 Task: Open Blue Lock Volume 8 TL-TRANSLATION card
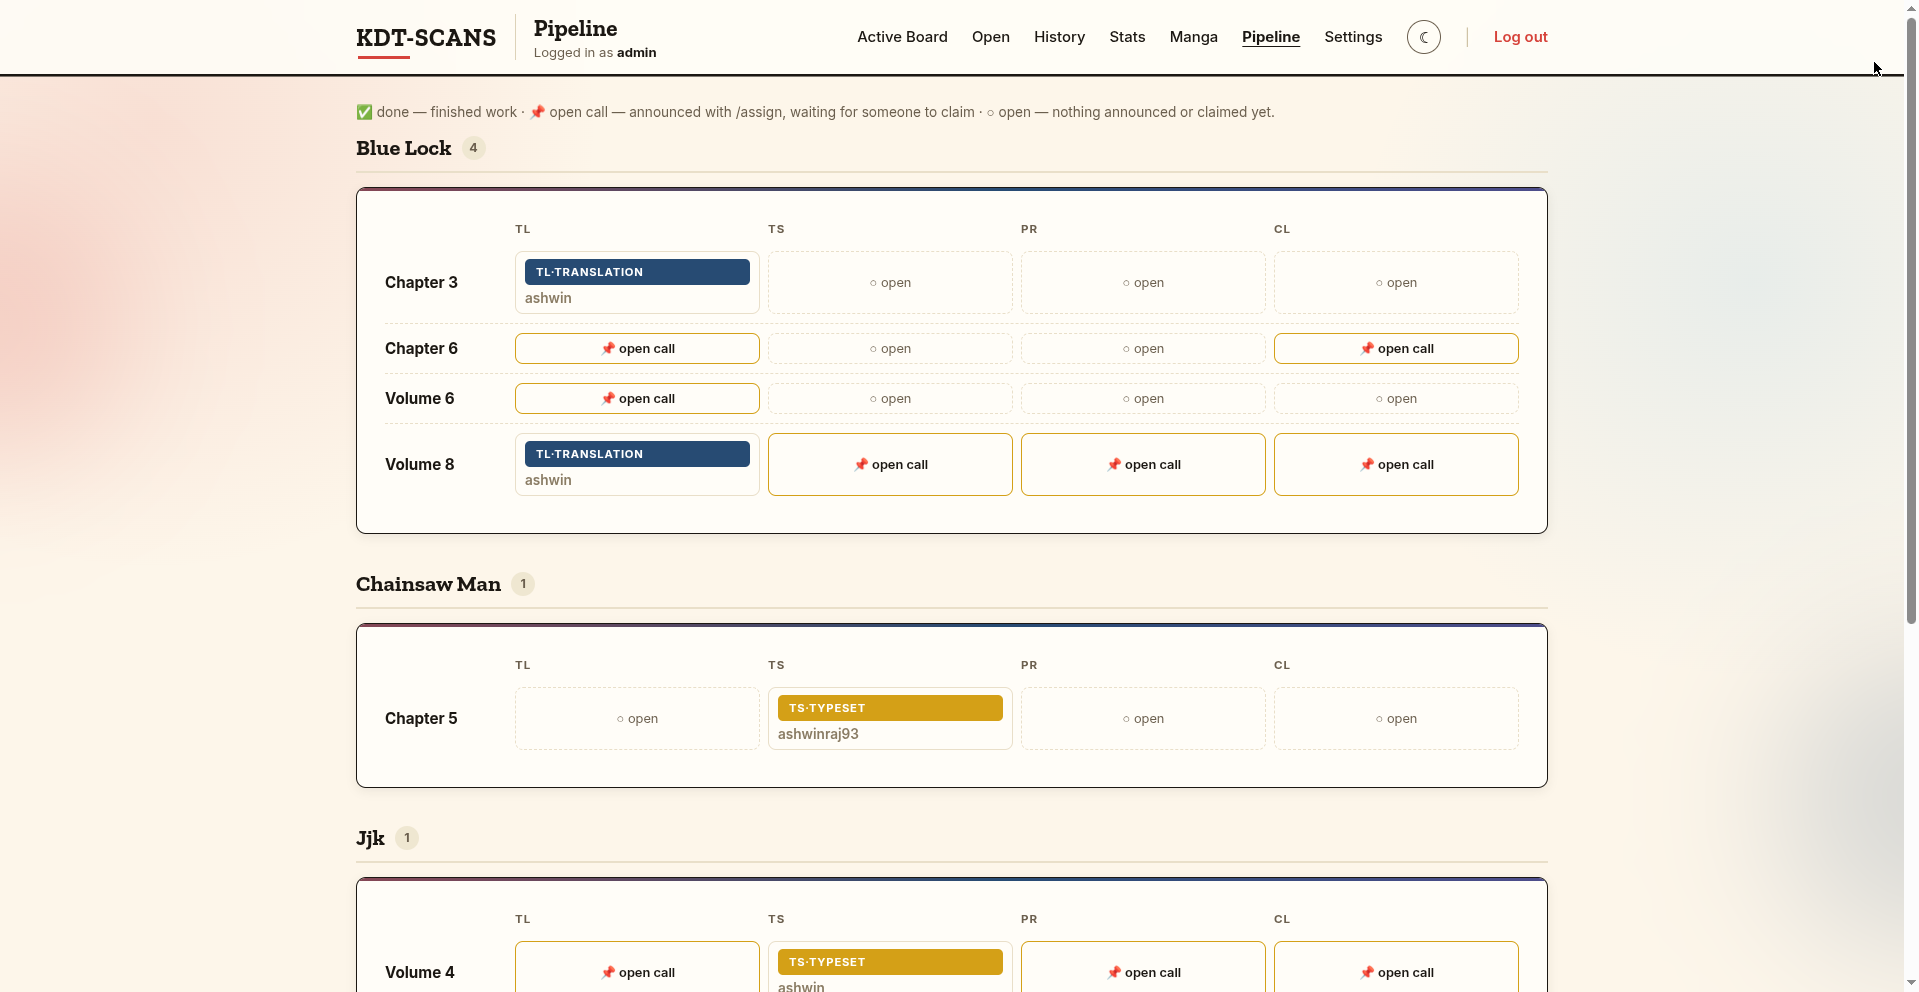pyautogui.click(x=637, y=465)
